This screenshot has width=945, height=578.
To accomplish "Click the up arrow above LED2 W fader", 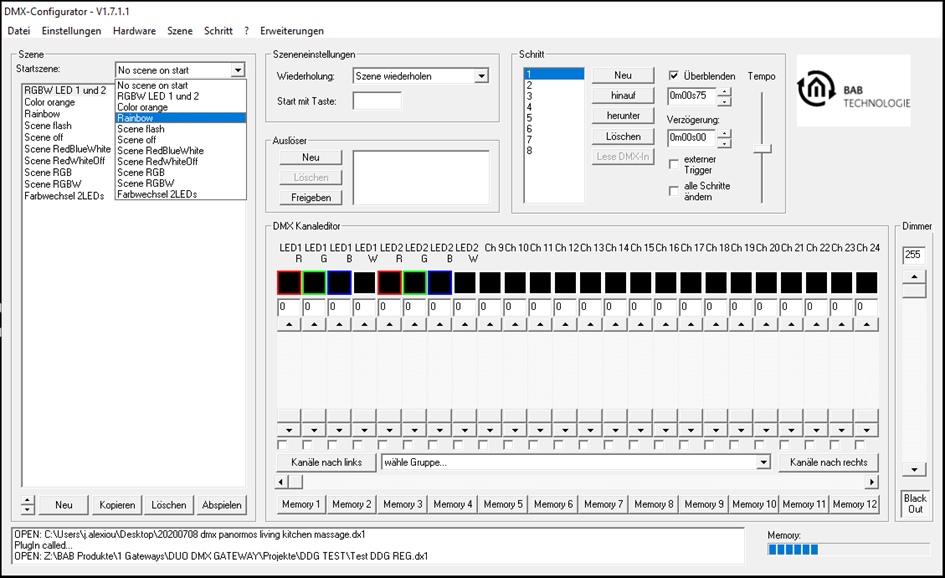I will click(x=465, y=324).
